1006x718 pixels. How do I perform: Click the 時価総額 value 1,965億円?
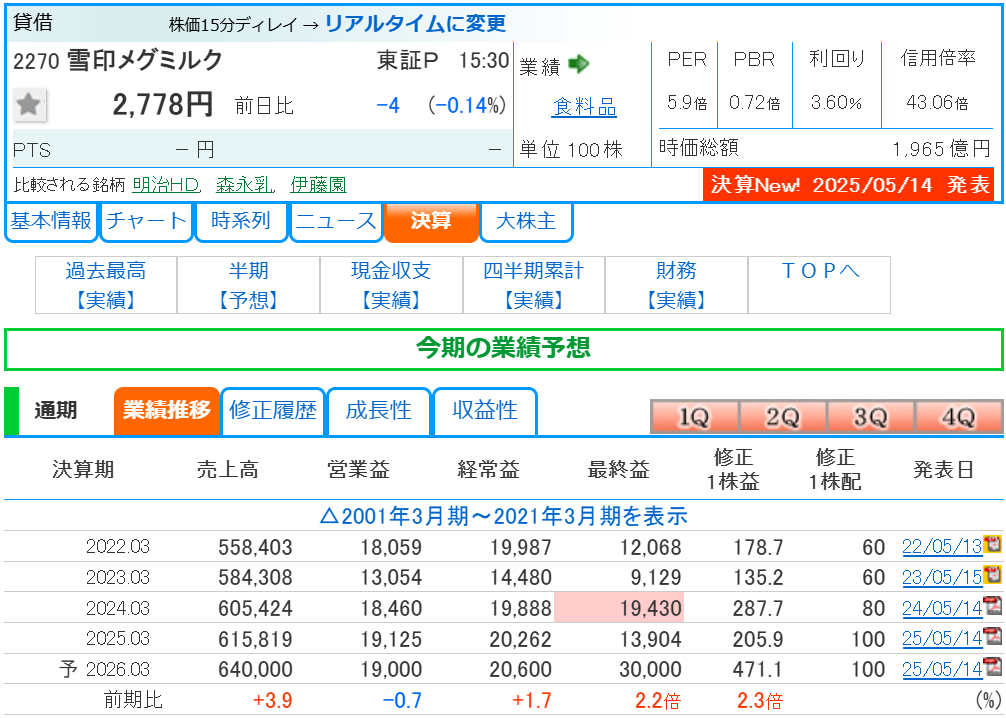[942, 149]
